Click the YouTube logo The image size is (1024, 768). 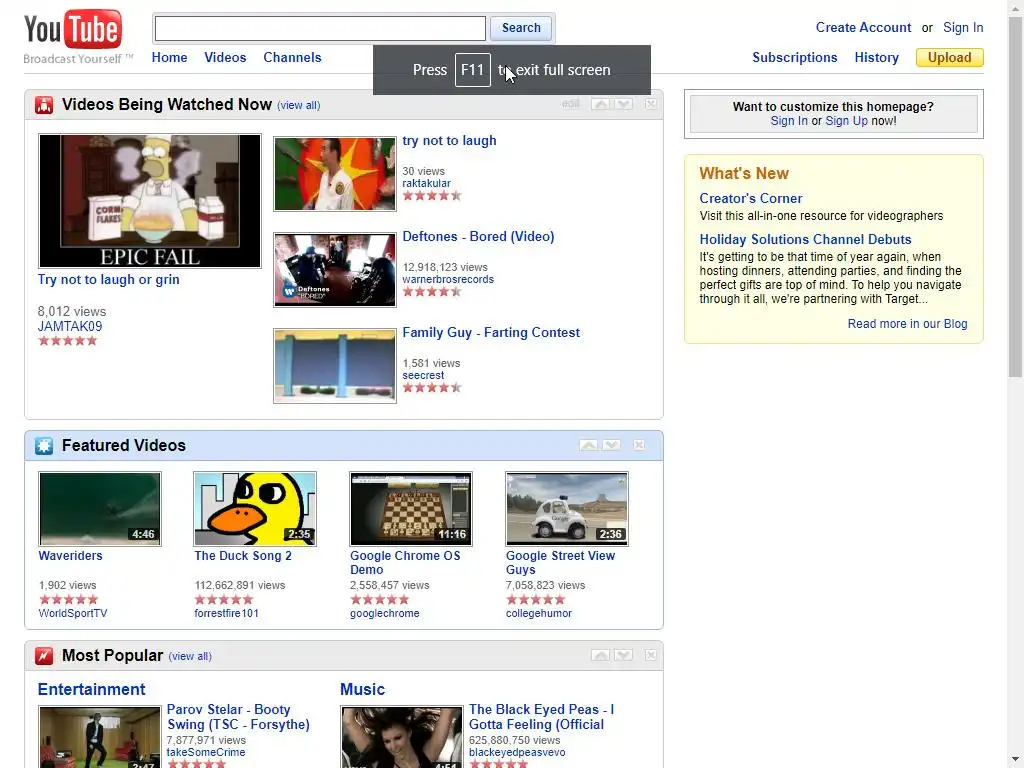[72, 29]
